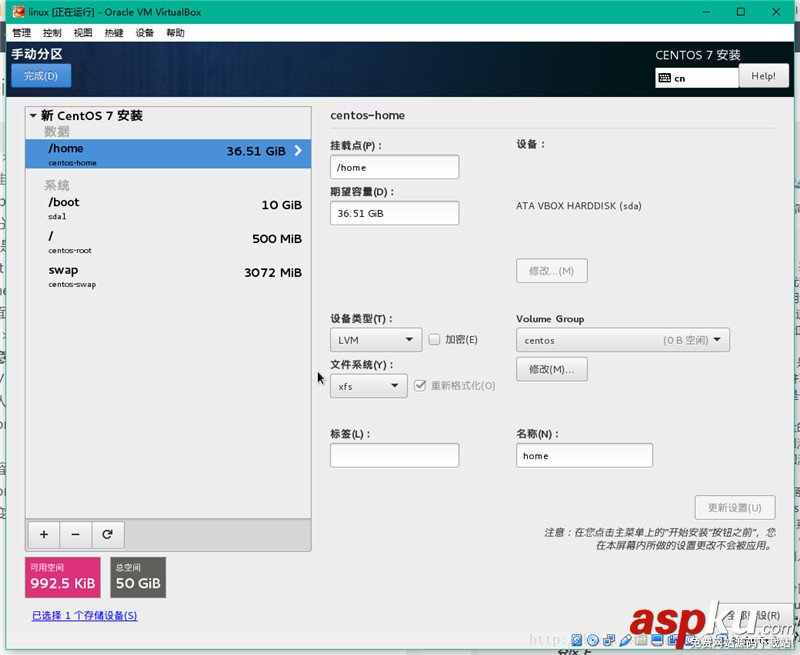The width and height of the screenshot is (800, 655).
Task: Click the arrow chevron on the /home row
Action: click(298, 150)
